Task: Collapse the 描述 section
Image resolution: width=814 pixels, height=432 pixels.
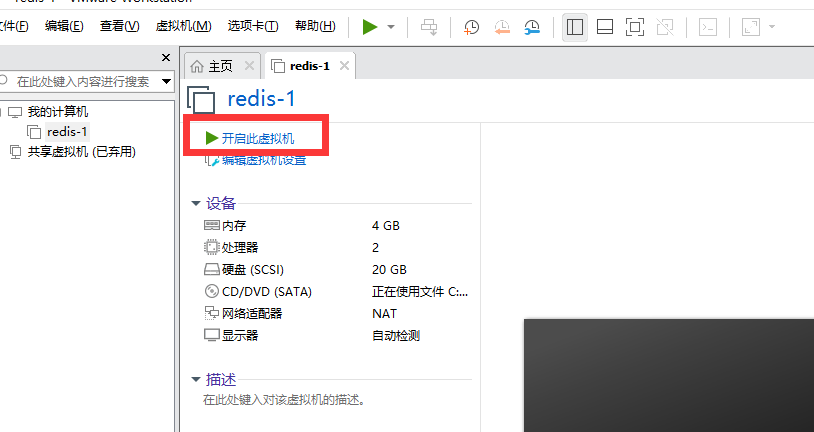Action: [x=196, y=380]
